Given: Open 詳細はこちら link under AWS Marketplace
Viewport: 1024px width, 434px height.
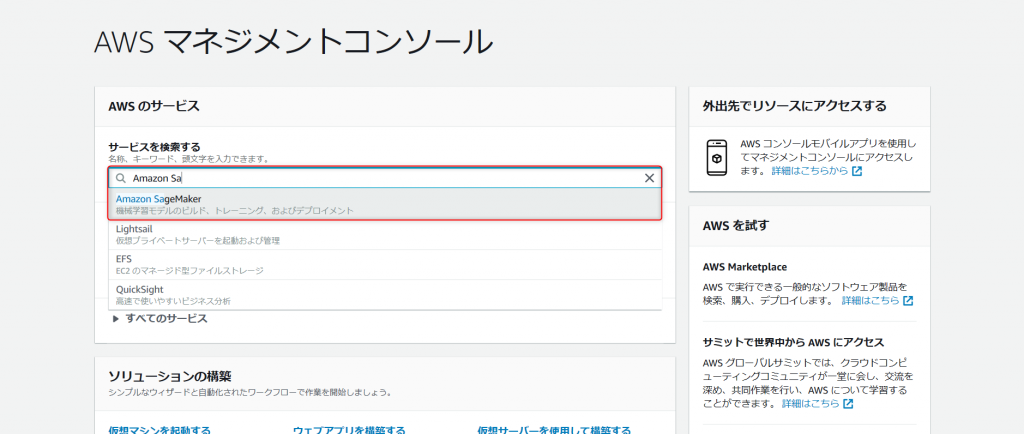Looking at the screenshot, I should pos(870,301).
